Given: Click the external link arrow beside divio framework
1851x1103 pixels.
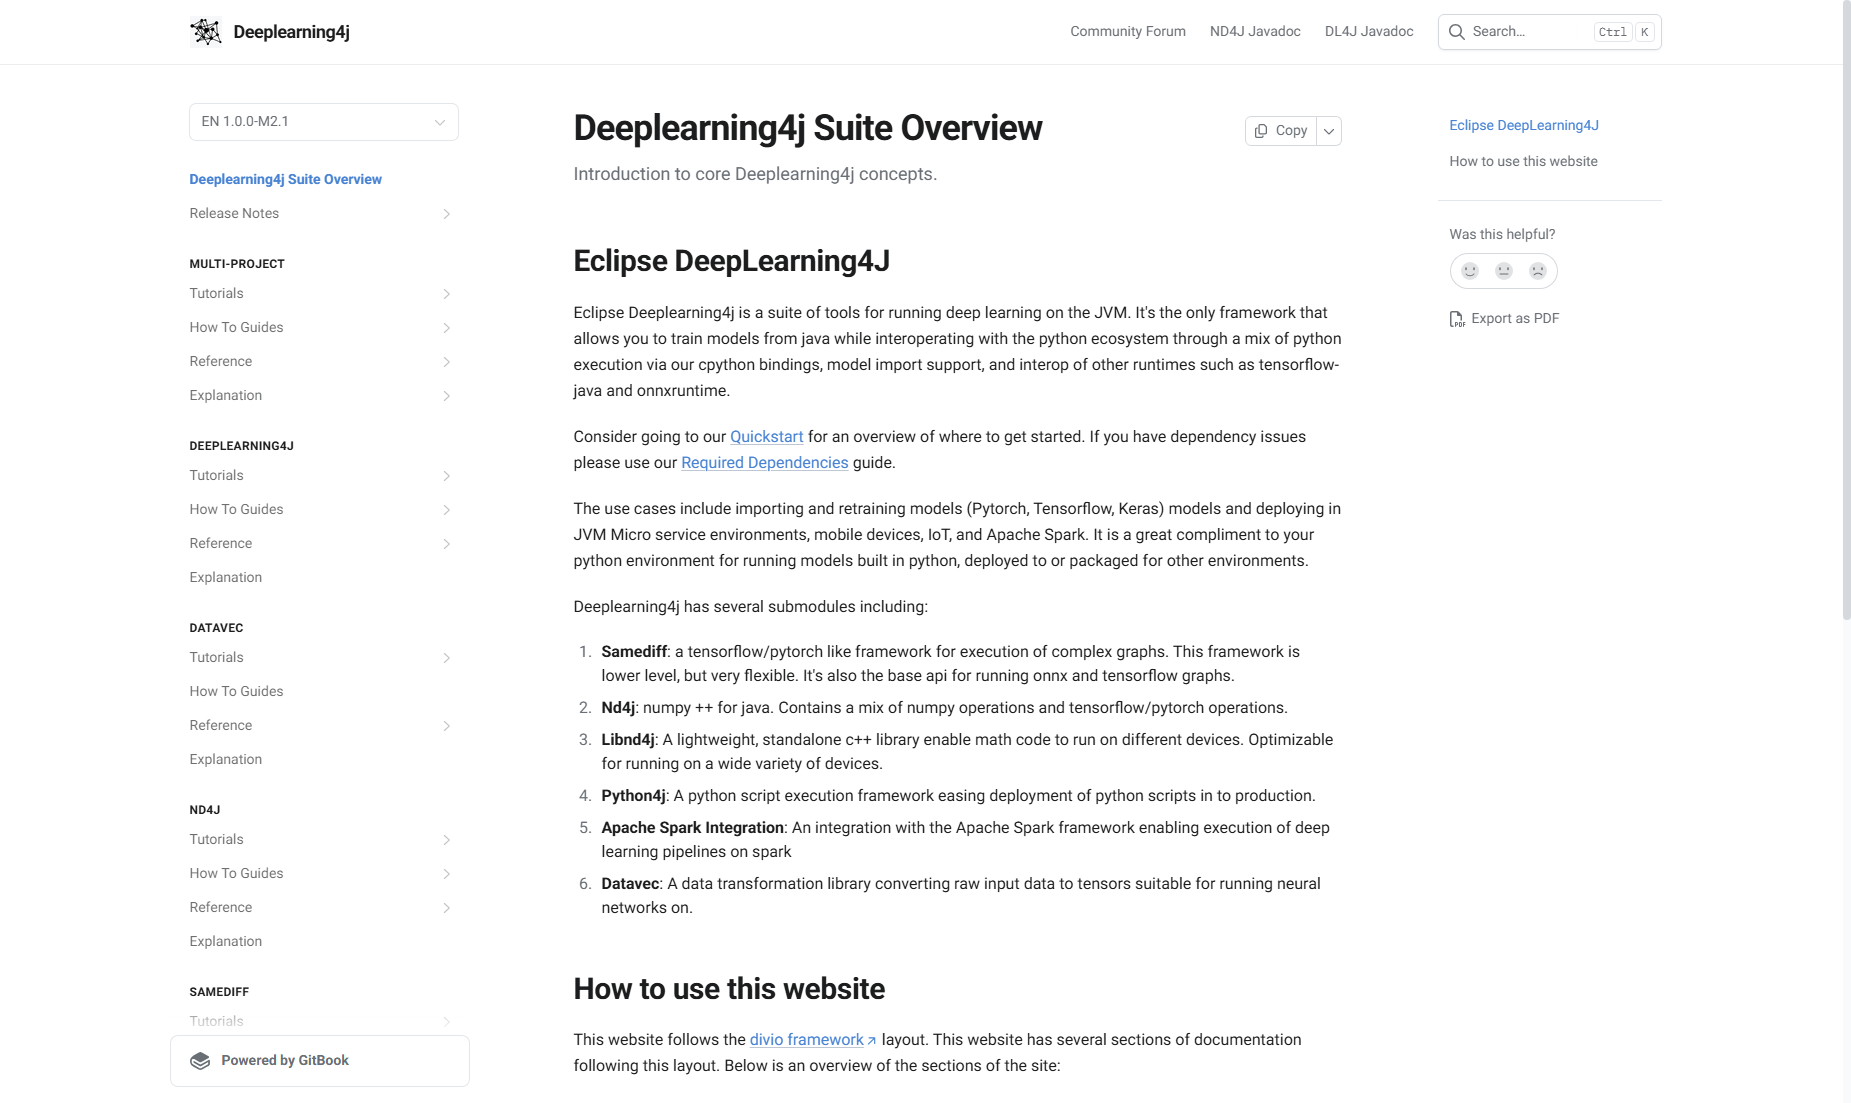Looking at the screenshot, I should tap(872, 1041).
